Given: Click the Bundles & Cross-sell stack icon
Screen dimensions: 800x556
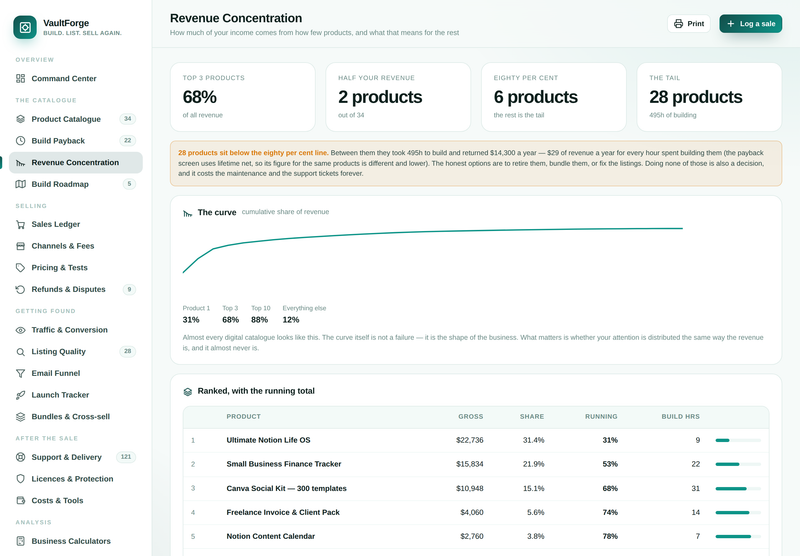Looking at the screenshot, I should (x=20, y=417).
